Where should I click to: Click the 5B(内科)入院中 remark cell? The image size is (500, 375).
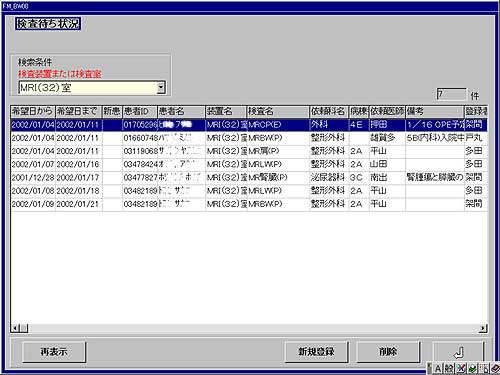(435, 138)
